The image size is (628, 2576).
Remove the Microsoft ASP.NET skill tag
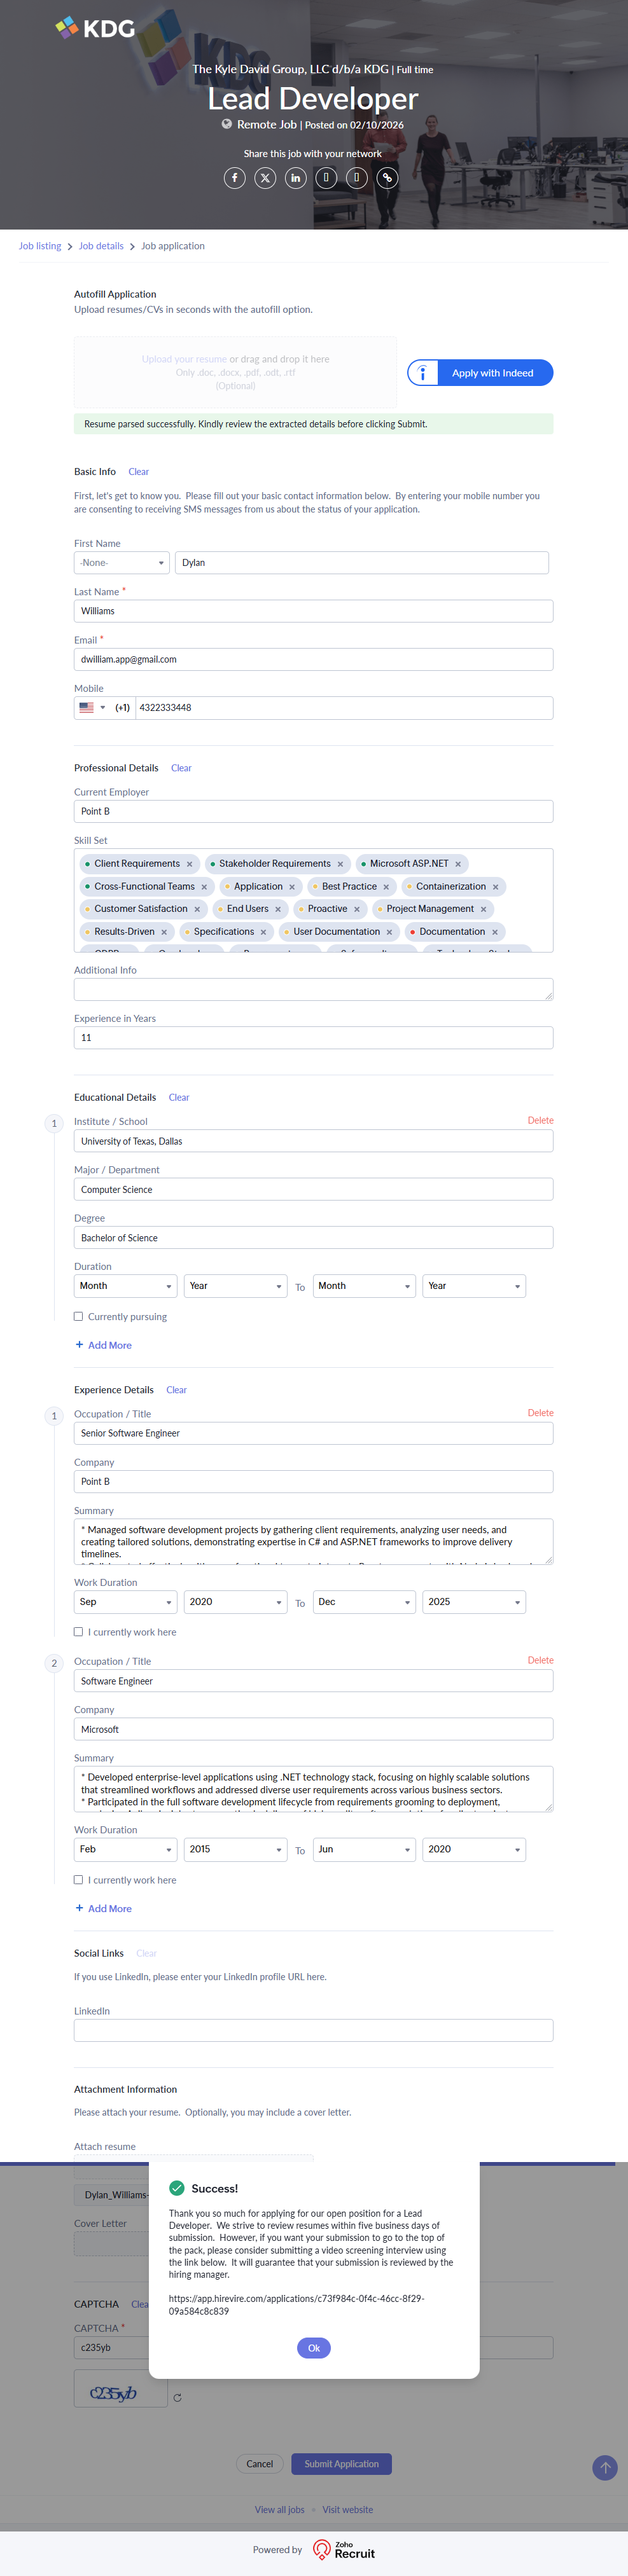pyautogui.click(x=458, y=864)
